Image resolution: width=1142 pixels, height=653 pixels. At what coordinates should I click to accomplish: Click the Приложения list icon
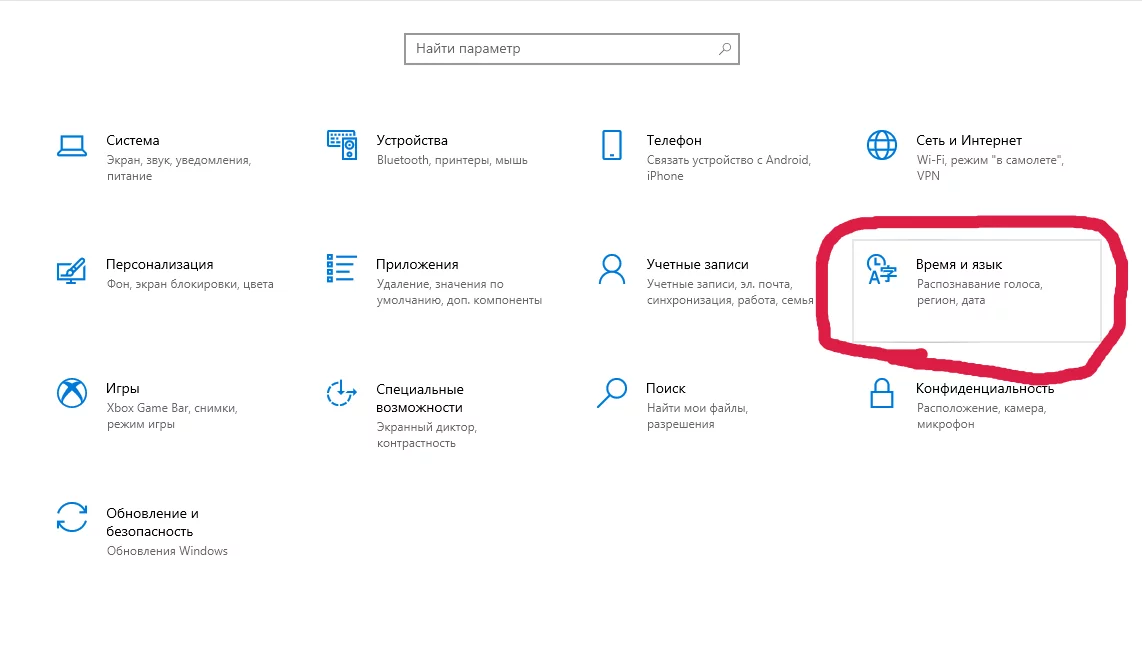coord(342,269)
